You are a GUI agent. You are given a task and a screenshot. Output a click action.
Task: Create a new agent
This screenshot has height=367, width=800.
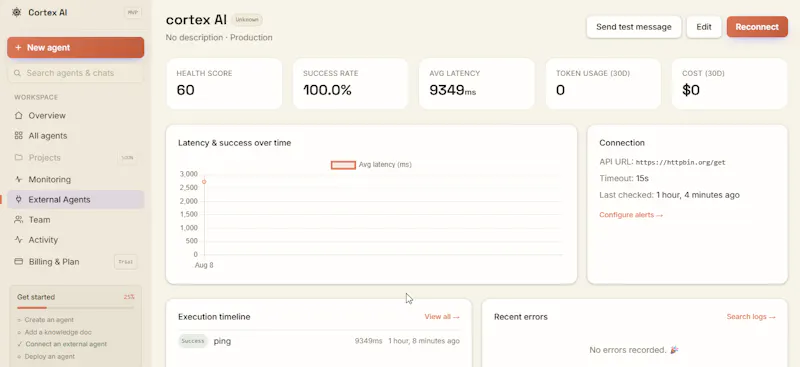76,47
